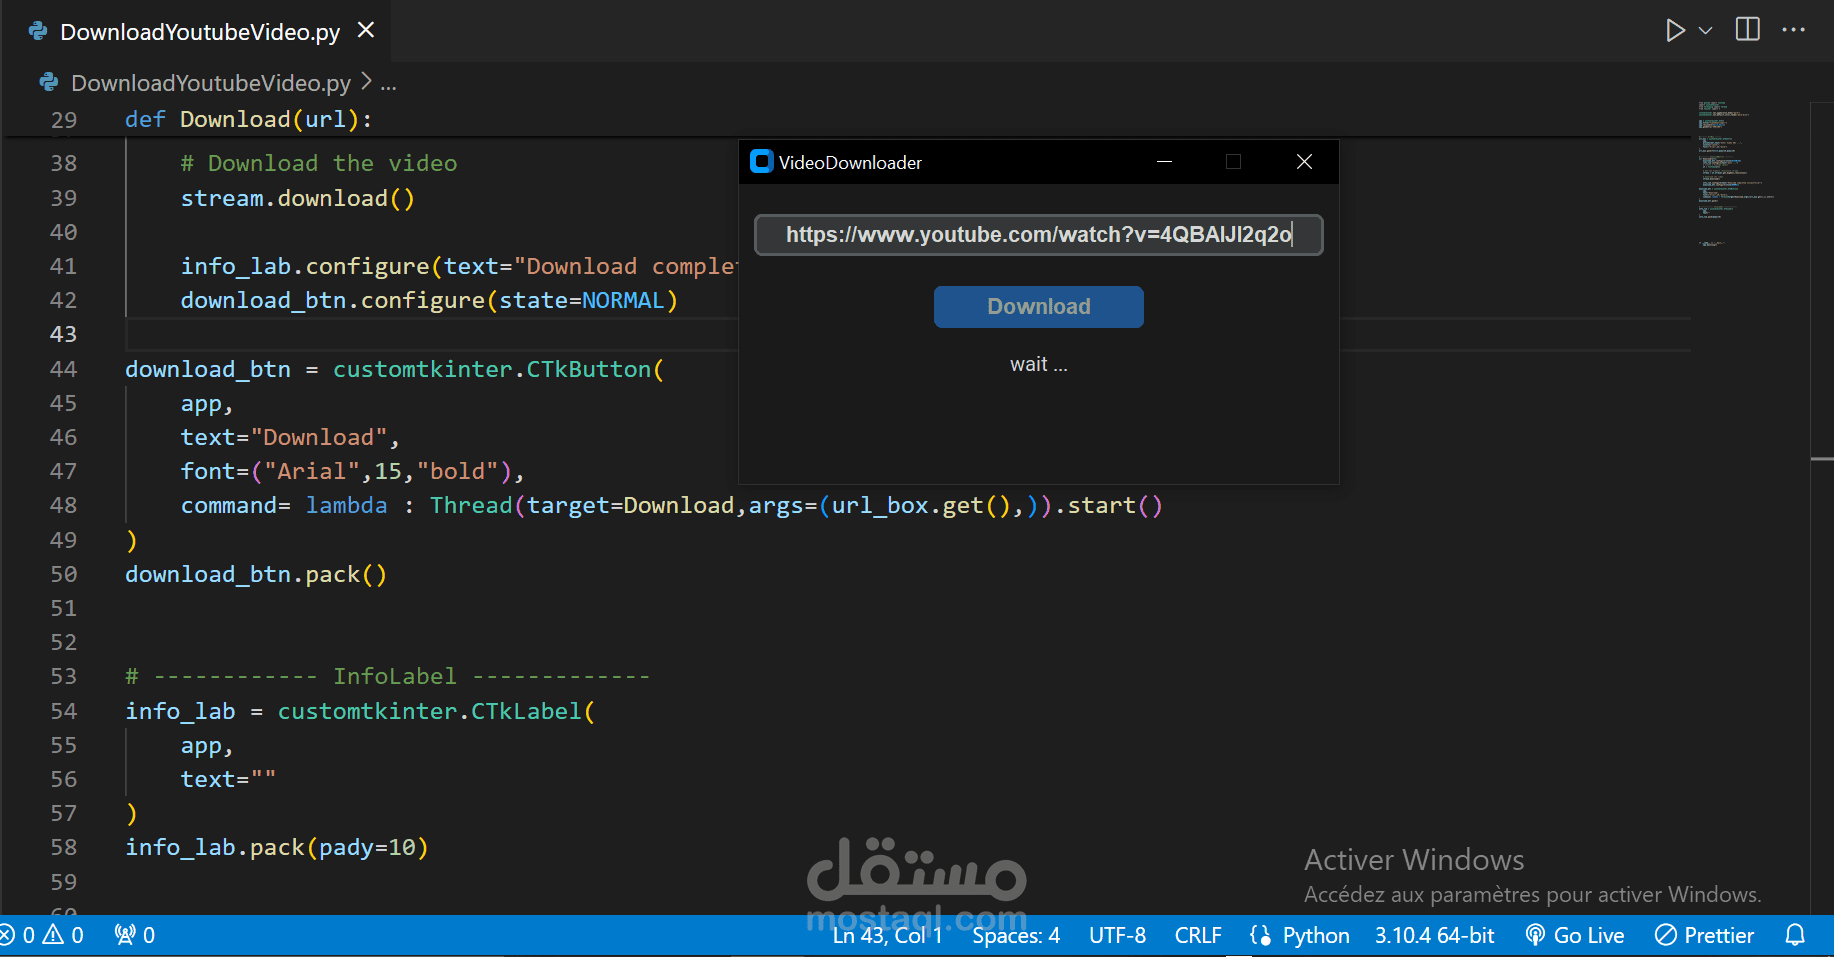Open the More Actions ellipsis menu
This screenshot has width=1834, height=957.
tap(1794, 30)
